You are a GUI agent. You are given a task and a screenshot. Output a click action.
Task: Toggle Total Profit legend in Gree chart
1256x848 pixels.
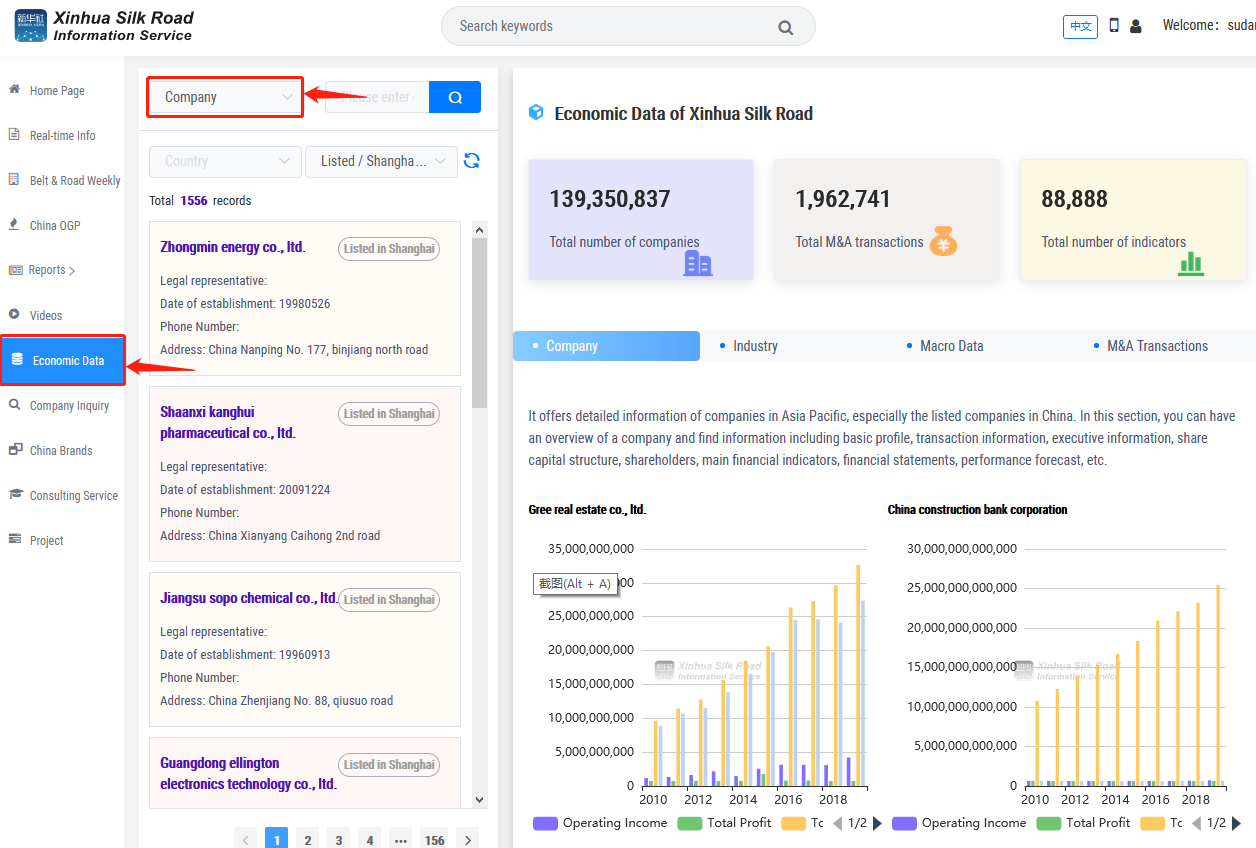pyautogui.click(x=725, y=823)
